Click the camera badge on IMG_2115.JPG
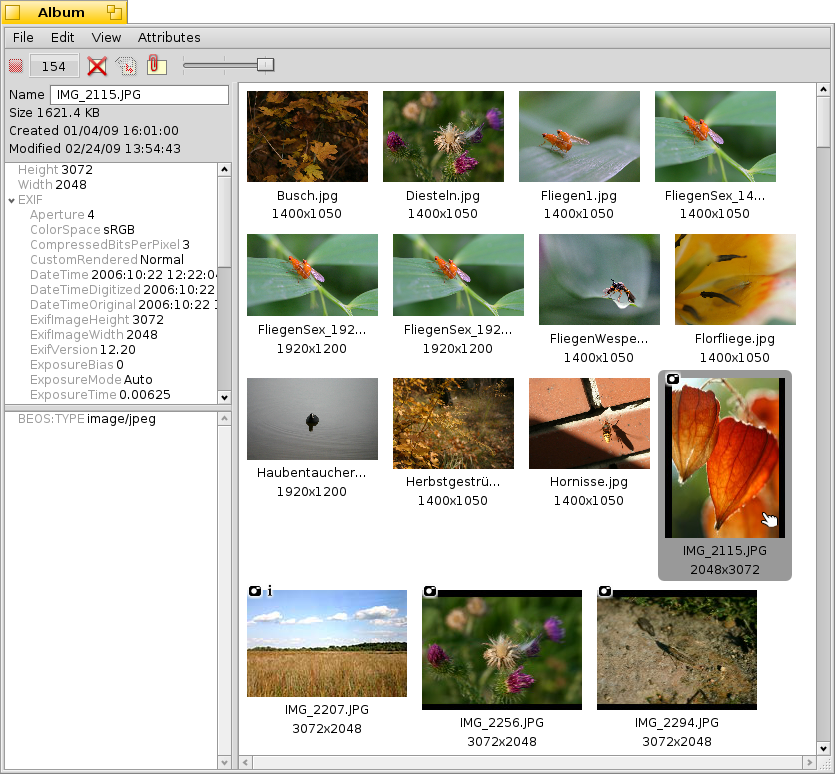The width and height of the screenshot is (835, 774). (x=673, y=379)
